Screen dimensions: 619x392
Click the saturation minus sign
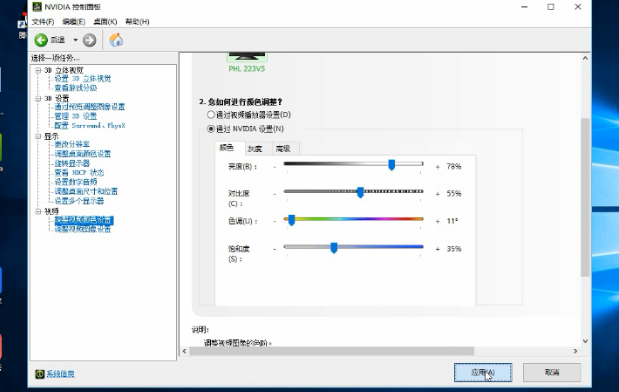(275, 249)
